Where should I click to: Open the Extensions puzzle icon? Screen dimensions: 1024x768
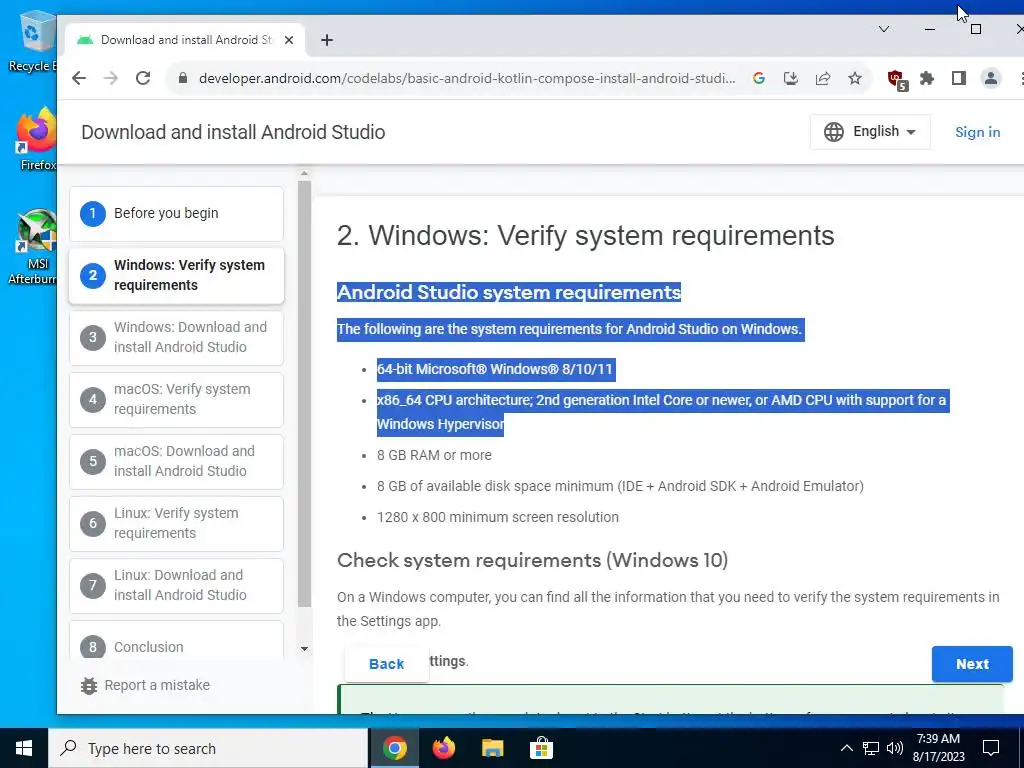coord(927,78)
